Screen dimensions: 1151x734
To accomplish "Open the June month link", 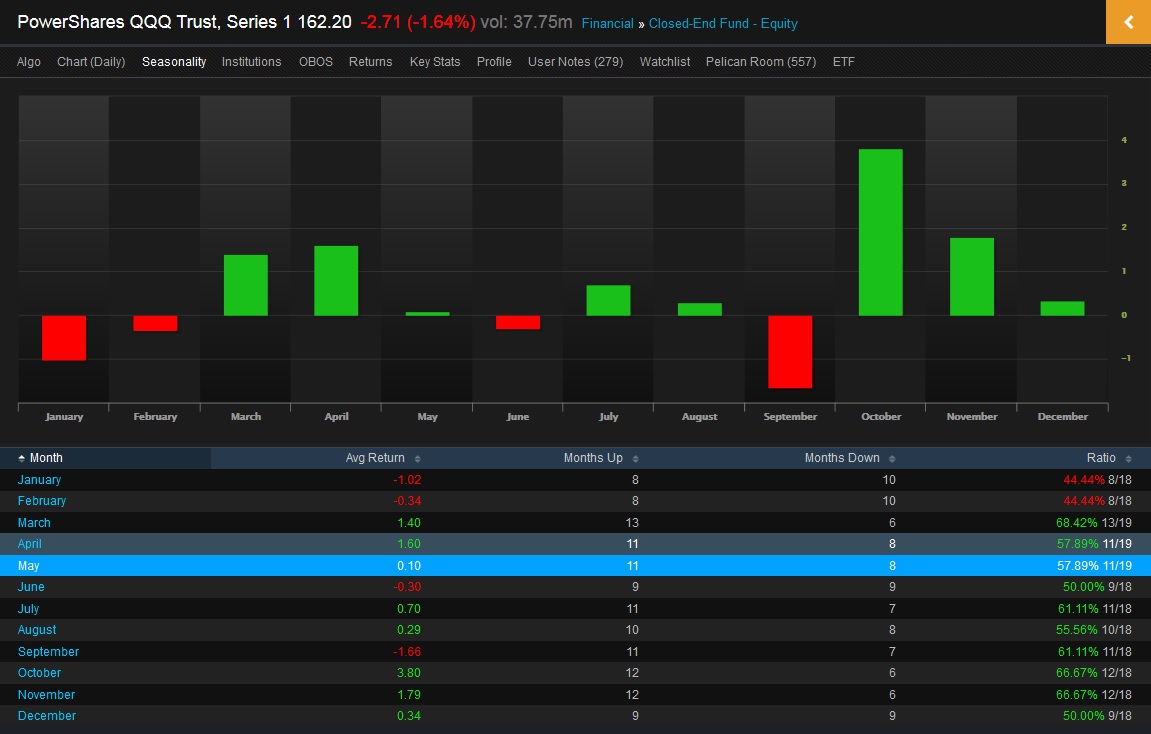I will click(x=31, y=587).
